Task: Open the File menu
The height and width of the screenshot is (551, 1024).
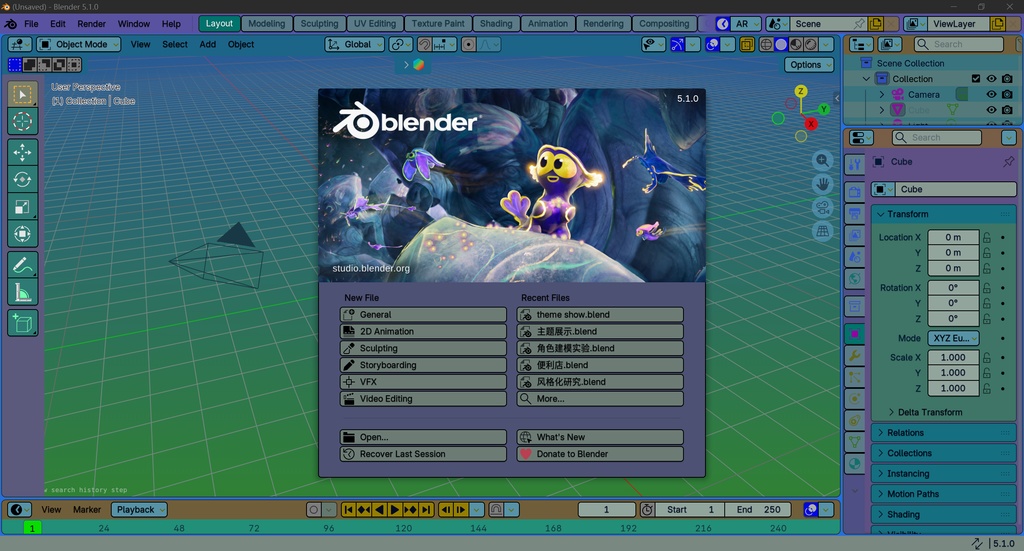Action: (31, 24)
